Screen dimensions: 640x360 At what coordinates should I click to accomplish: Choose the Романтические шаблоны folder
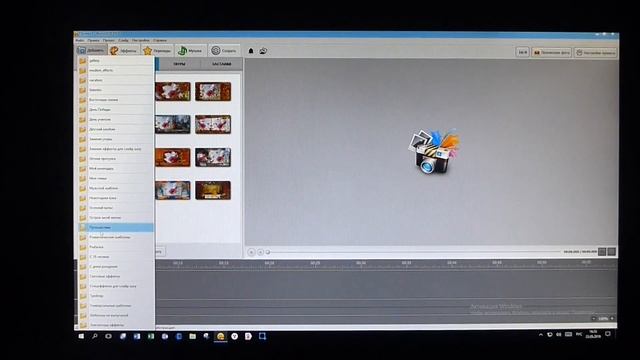116,237
